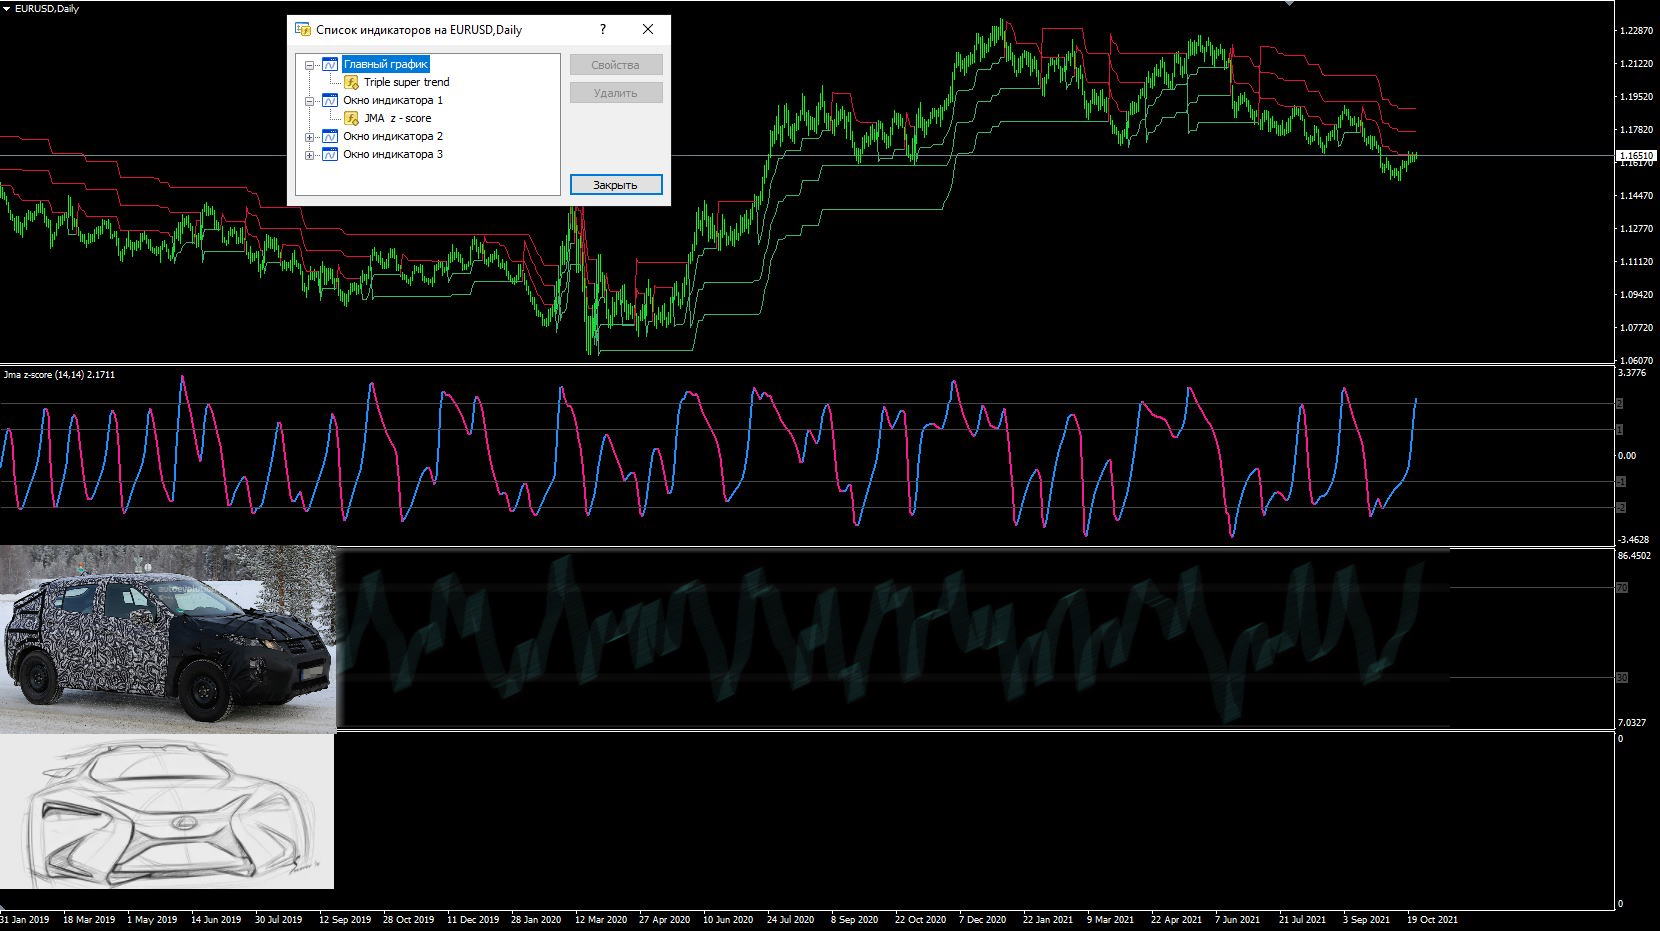
Task: Click the Свойства button
Action: (615, 65)
